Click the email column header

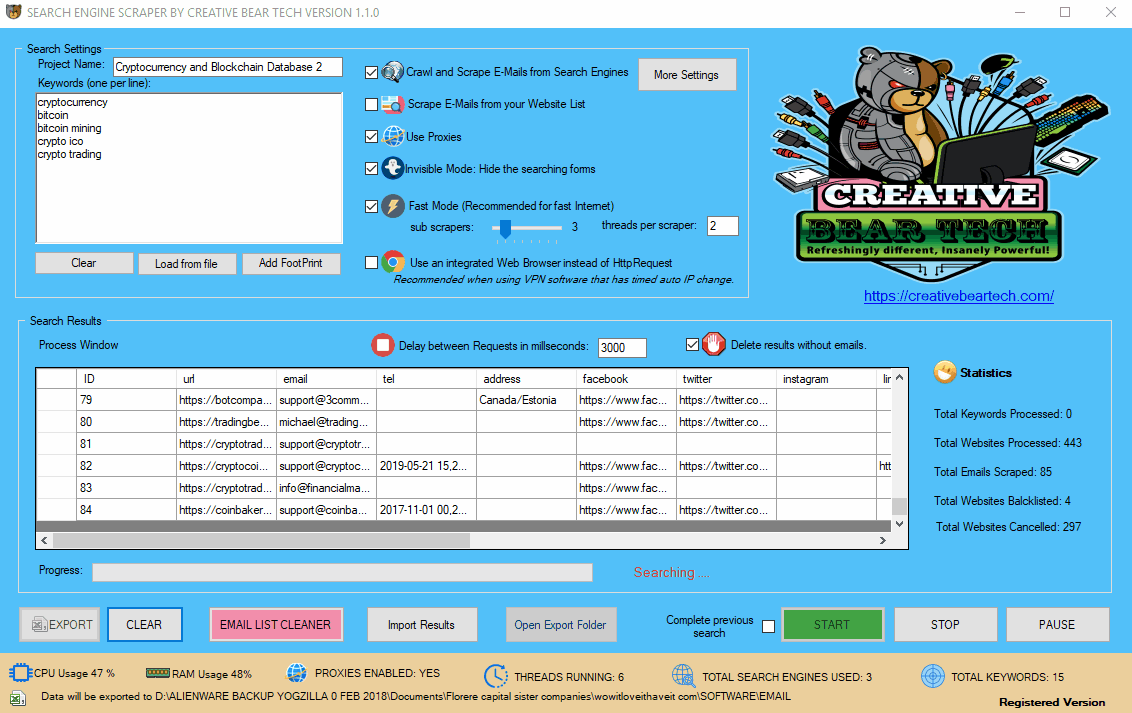point(326,379)
